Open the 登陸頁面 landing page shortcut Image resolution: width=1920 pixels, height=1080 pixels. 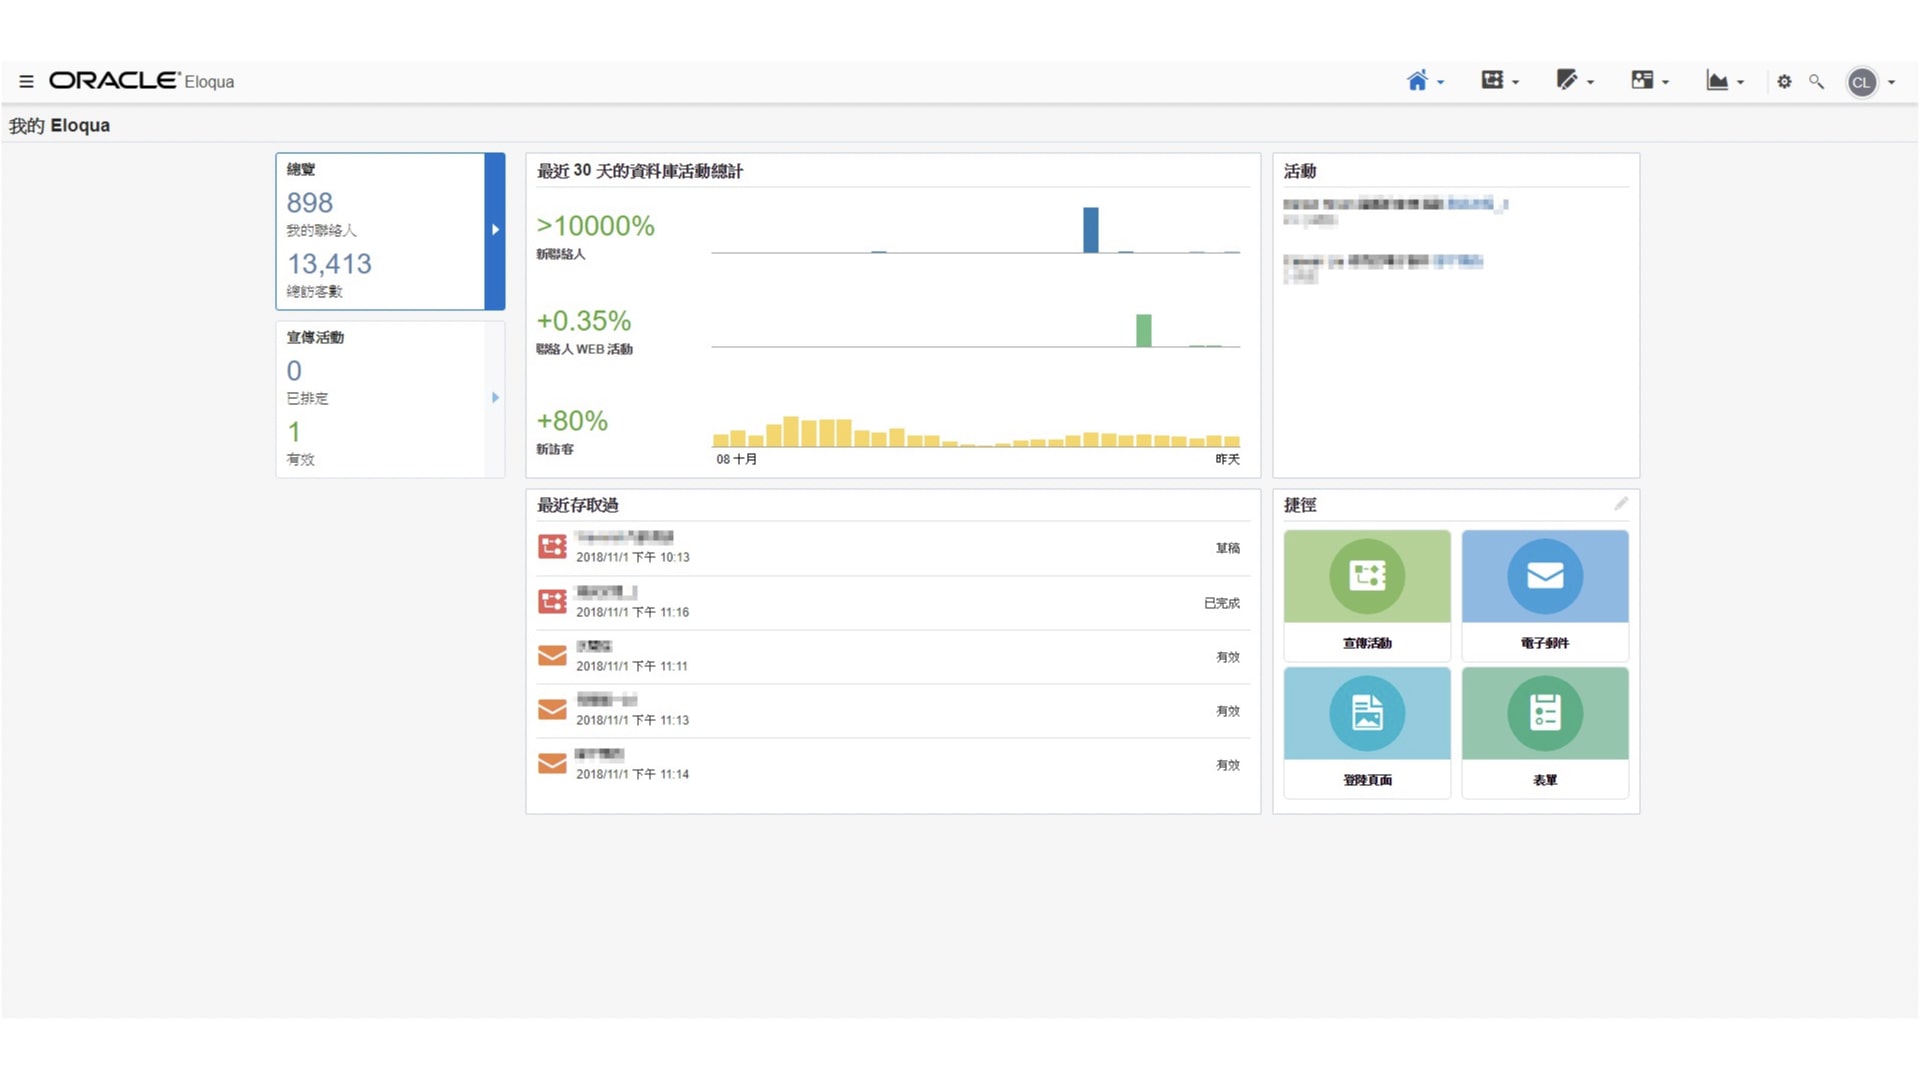point(1366,732)
